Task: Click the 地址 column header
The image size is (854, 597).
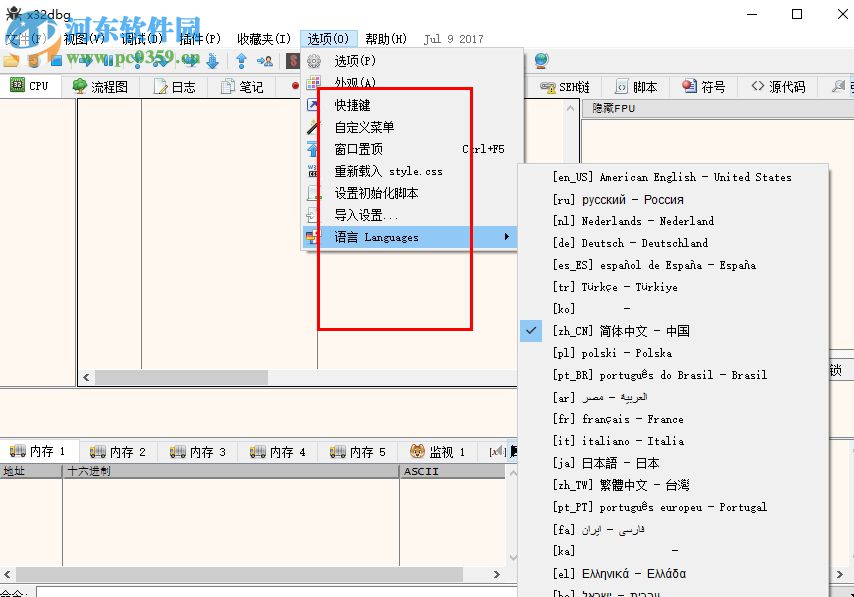Action: click(x=31, y=471)
